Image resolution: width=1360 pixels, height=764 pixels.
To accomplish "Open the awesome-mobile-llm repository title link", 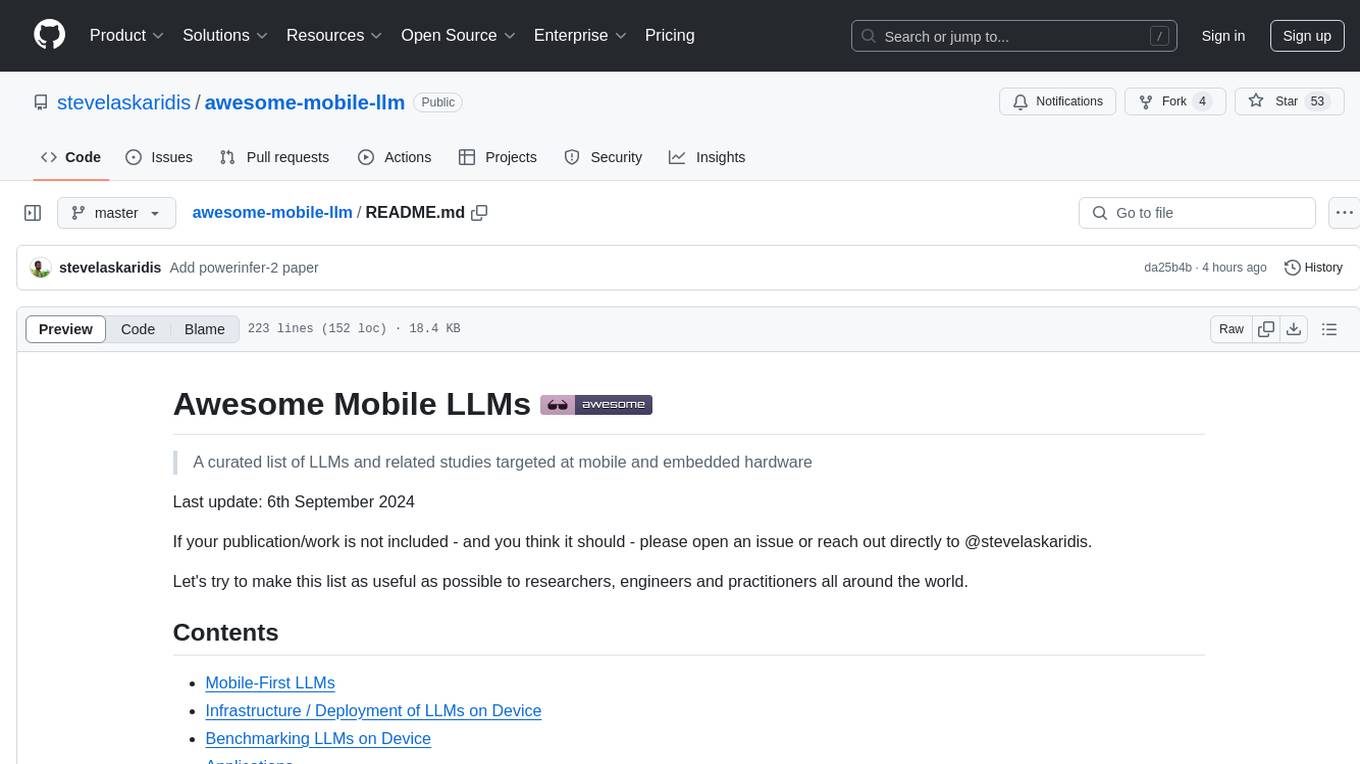I will 305,102.
